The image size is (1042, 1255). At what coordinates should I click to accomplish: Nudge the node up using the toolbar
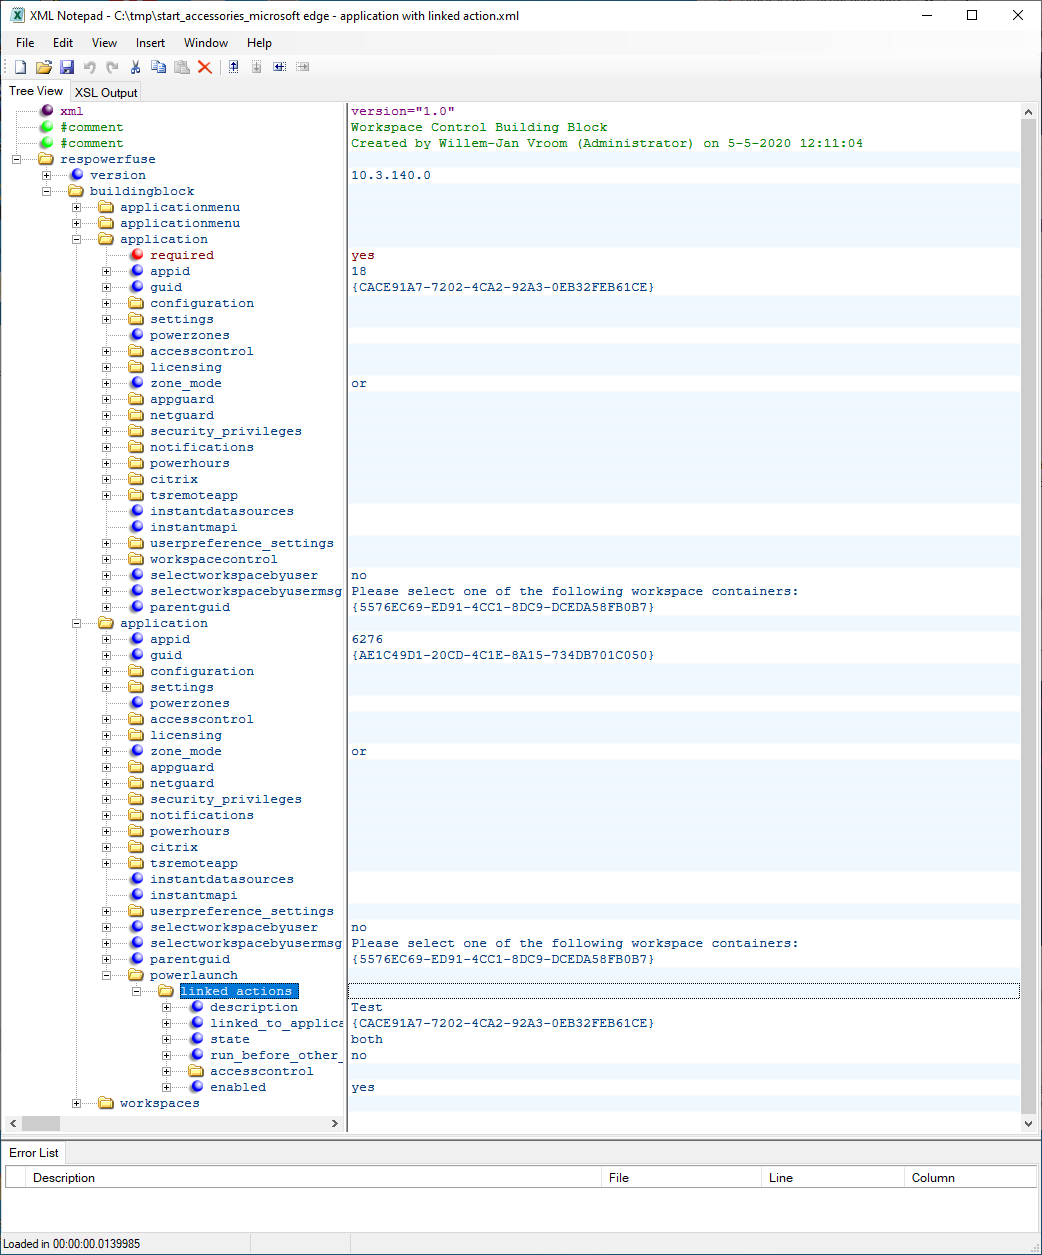233,67
